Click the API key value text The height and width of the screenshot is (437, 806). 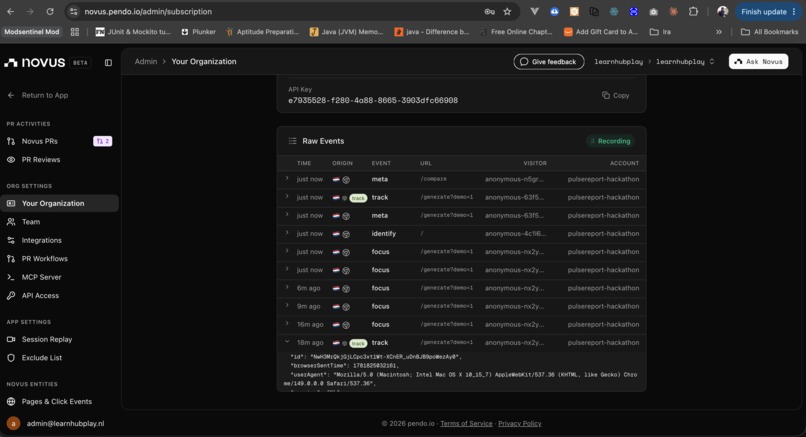coord(373,100)
